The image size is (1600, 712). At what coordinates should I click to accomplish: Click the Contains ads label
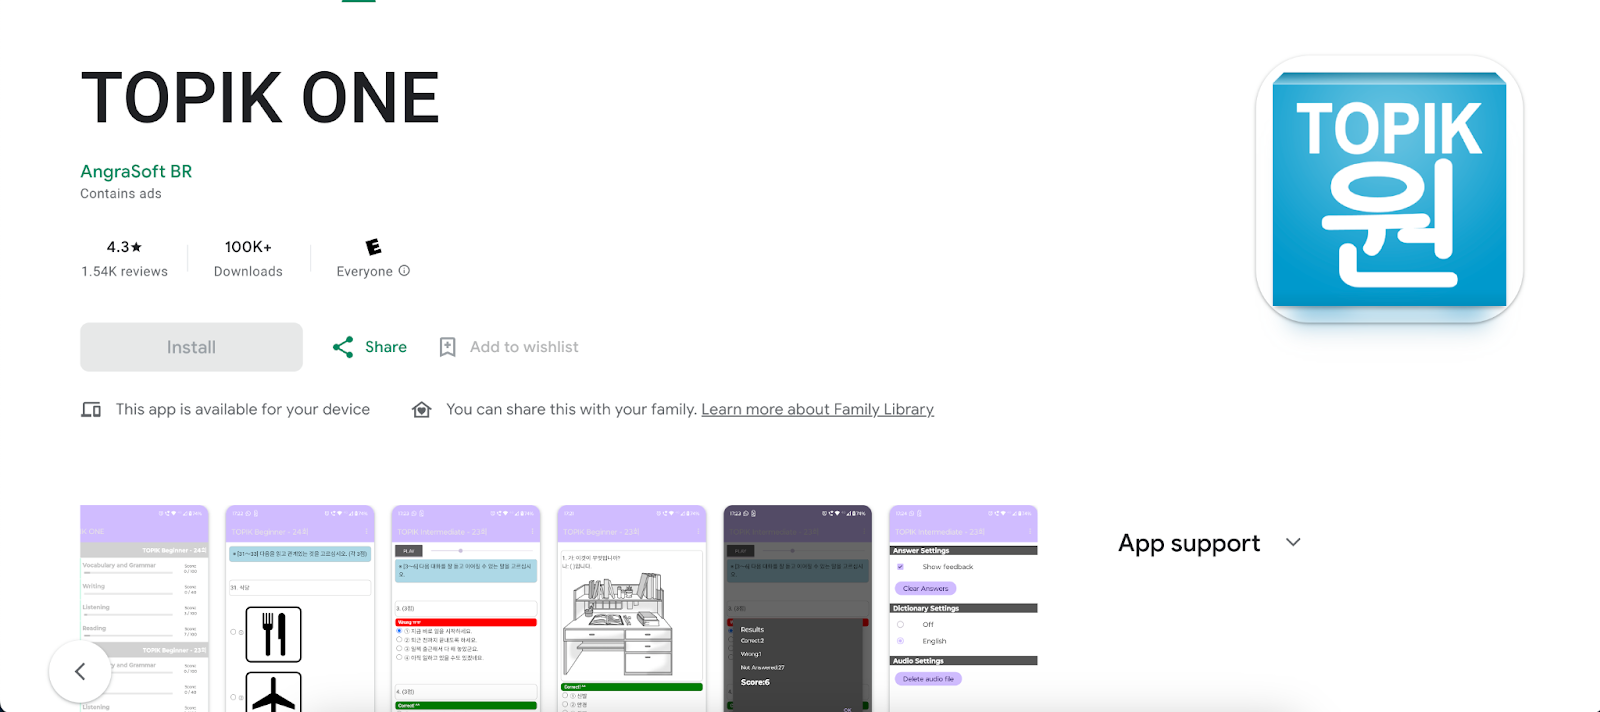tap(121, 194)
